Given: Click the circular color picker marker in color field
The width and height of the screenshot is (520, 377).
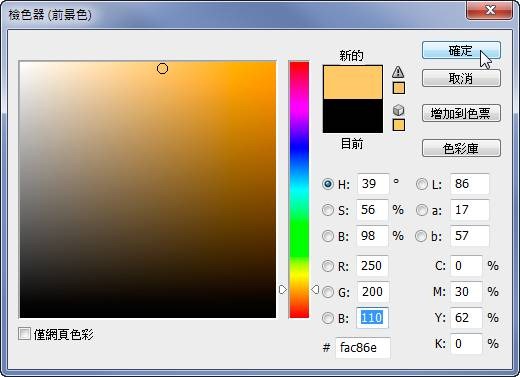Looking at the screenshot, I should (162, 69).
